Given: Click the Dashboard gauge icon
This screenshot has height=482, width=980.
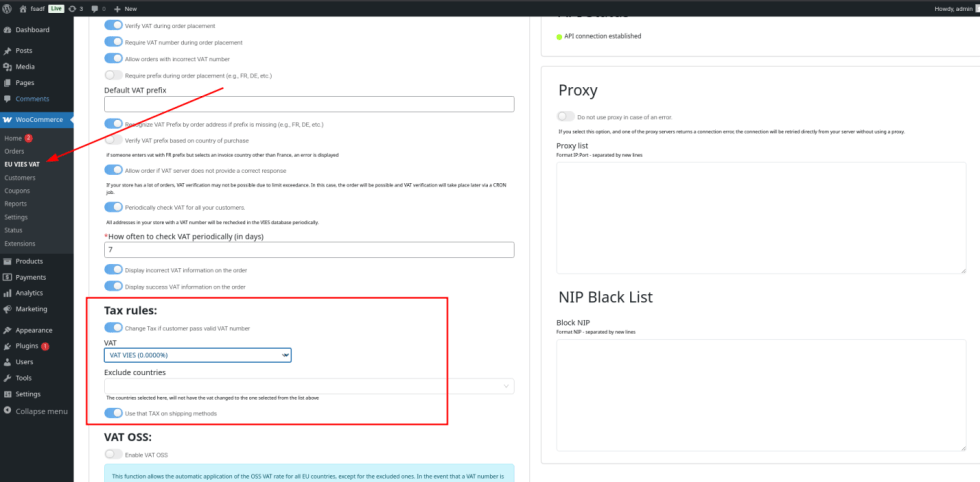Looking at the screenshot, I should [8, 30].
